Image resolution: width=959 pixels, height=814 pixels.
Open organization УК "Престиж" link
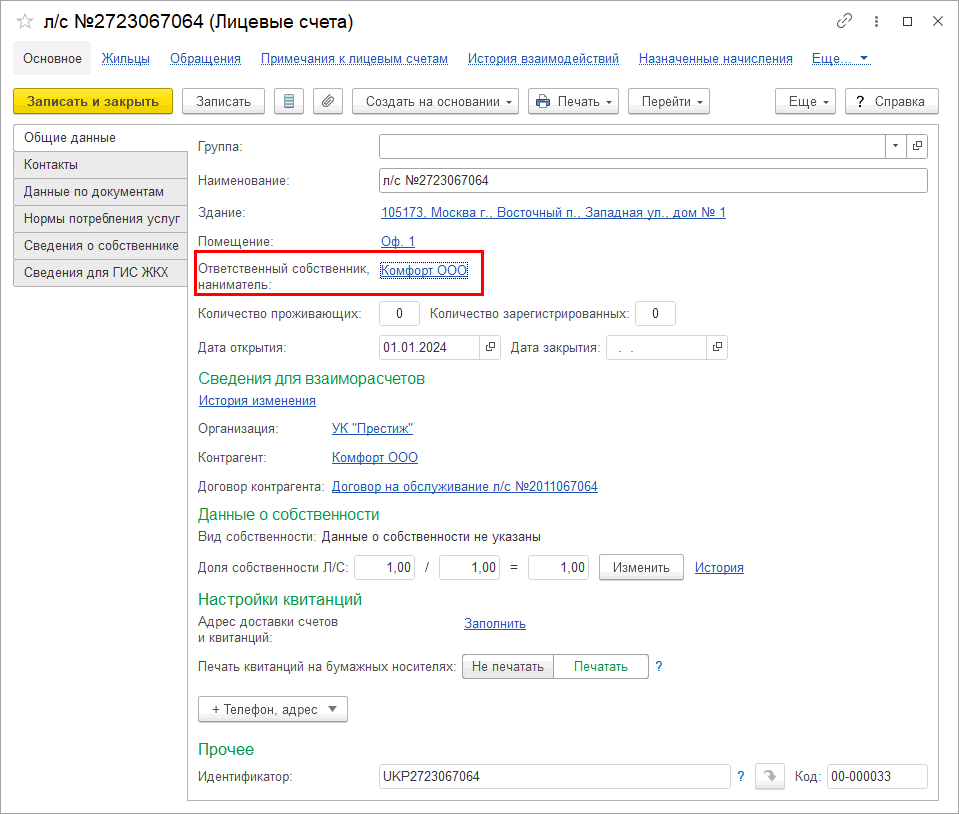tap(372, 429)
